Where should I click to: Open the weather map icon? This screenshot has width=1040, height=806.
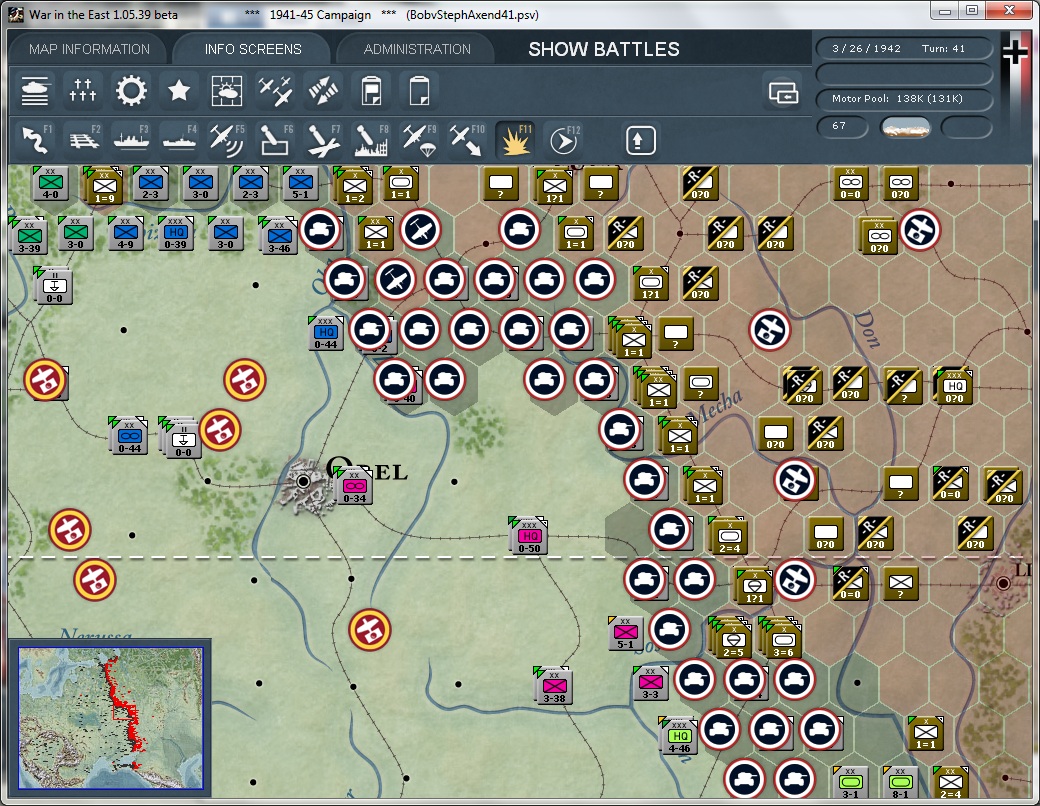coord(226,90)
